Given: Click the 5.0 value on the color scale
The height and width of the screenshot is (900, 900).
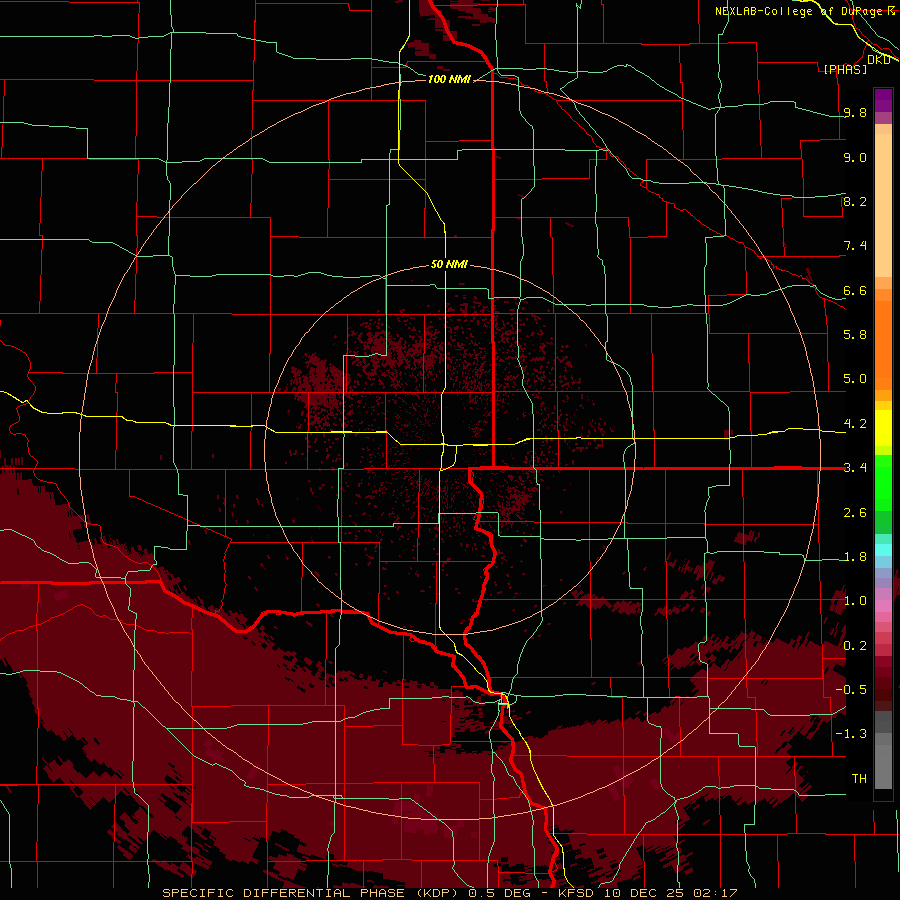Looking at the screenshot, I should tap(855, 379).
